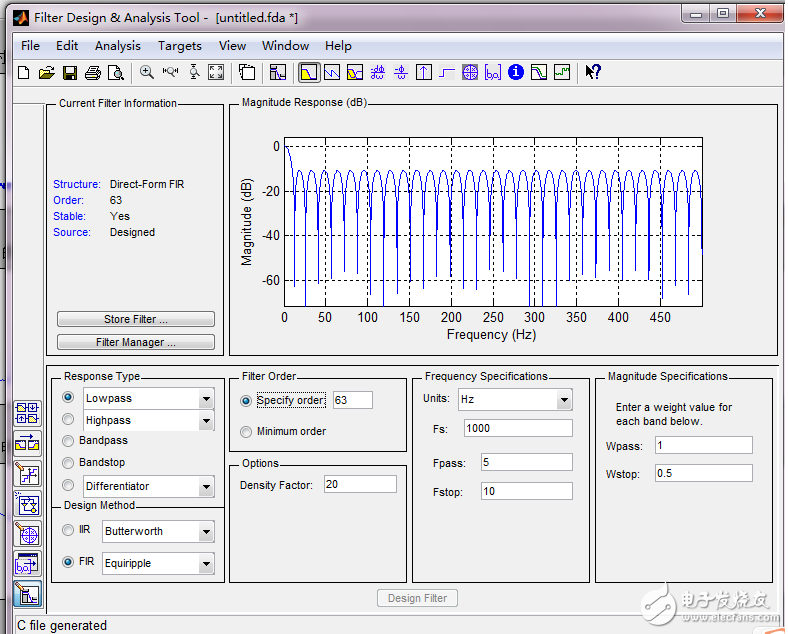This screenshot has width=788, height=634.
Task: Select the Zoom In tool
Action: coord(147,72)
